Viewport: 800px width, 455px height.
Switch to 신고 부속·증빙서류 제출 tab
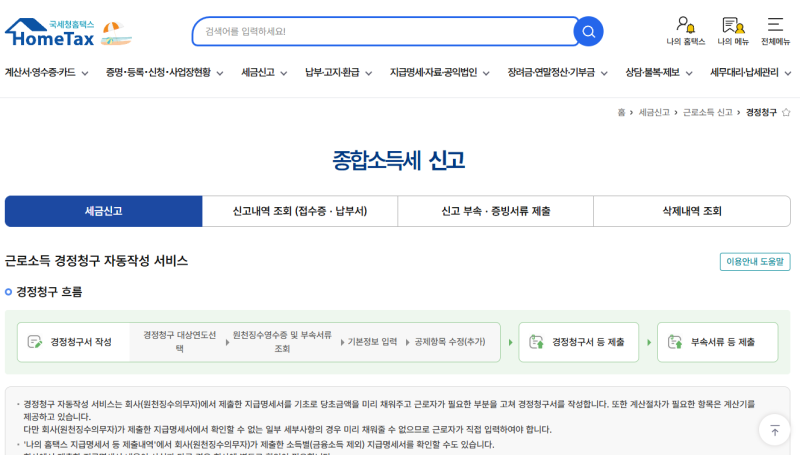click(495, 211)
